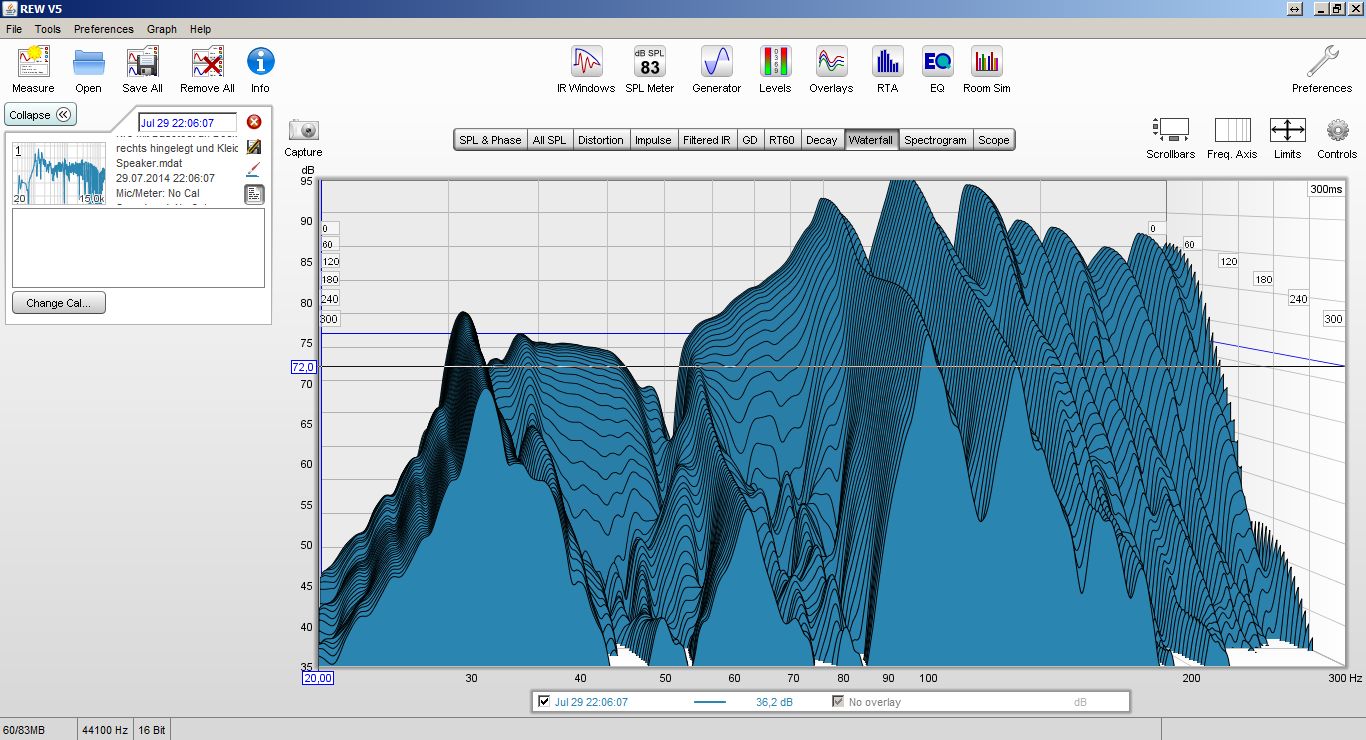Switch to the Filtered IR tab
1366x740 pixels.
(x=707, y=140)
